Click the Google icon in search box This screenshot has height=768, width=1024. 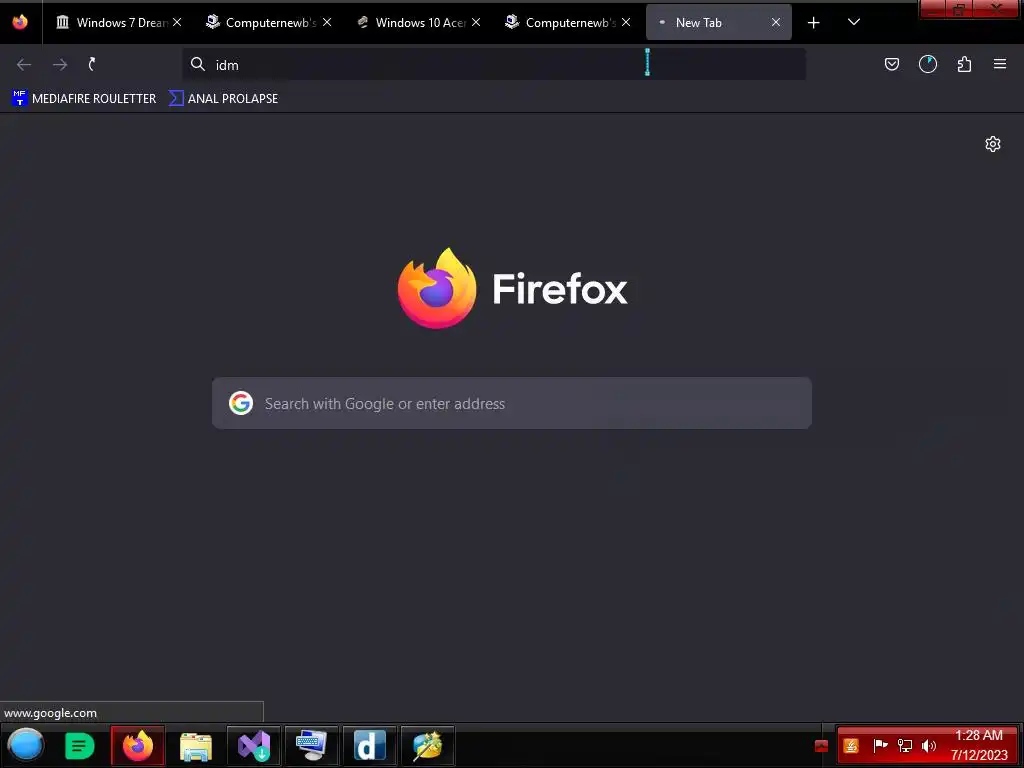241,403
